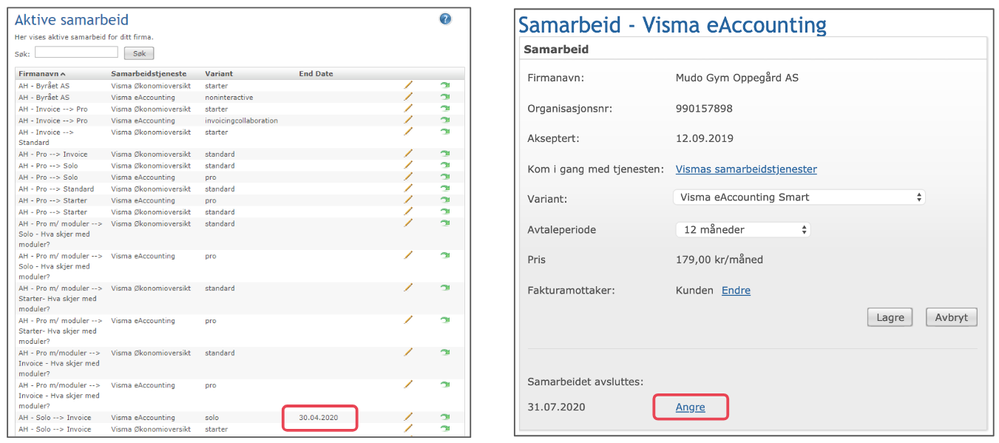Image resolution: width=999 pixels, height=443 pixels.
Task: Click the ending date 31.07.2020
Action: coord(557,407)
